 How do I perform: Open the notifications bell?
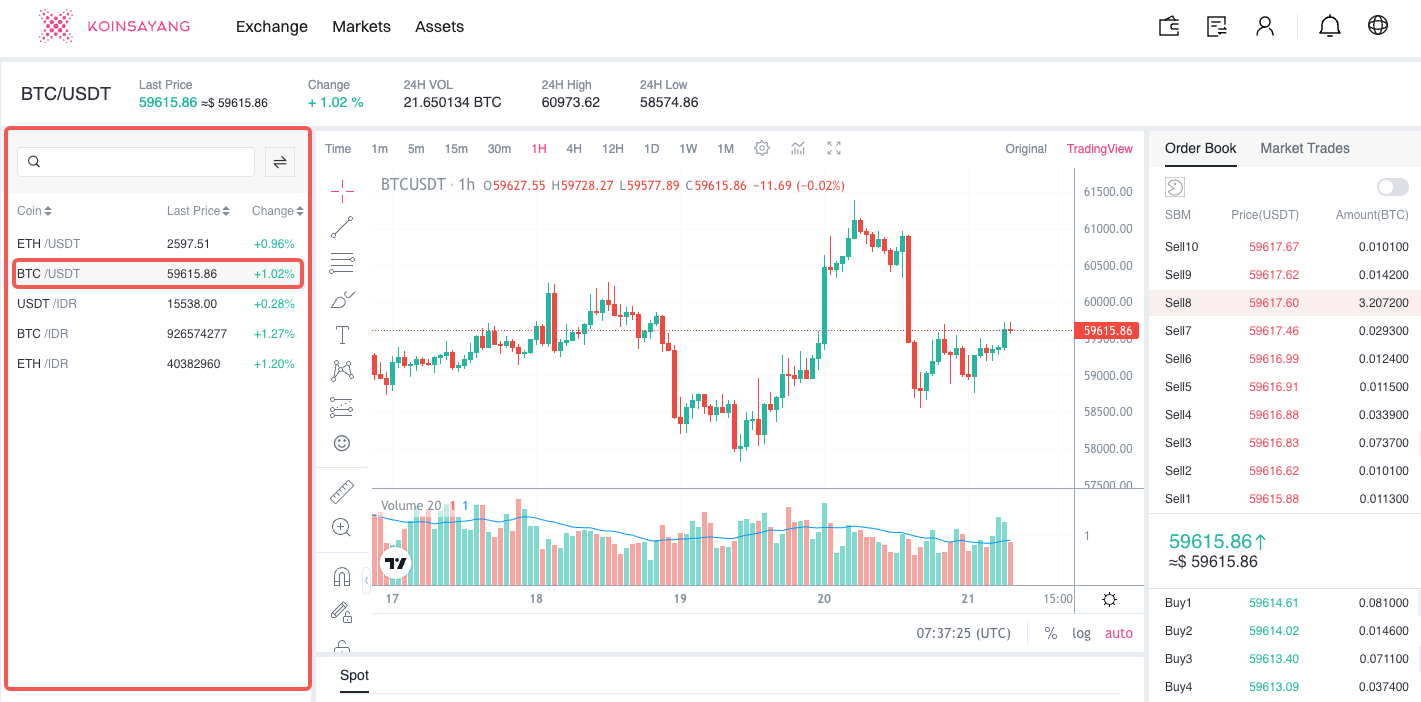click(x=1329, y=26)
